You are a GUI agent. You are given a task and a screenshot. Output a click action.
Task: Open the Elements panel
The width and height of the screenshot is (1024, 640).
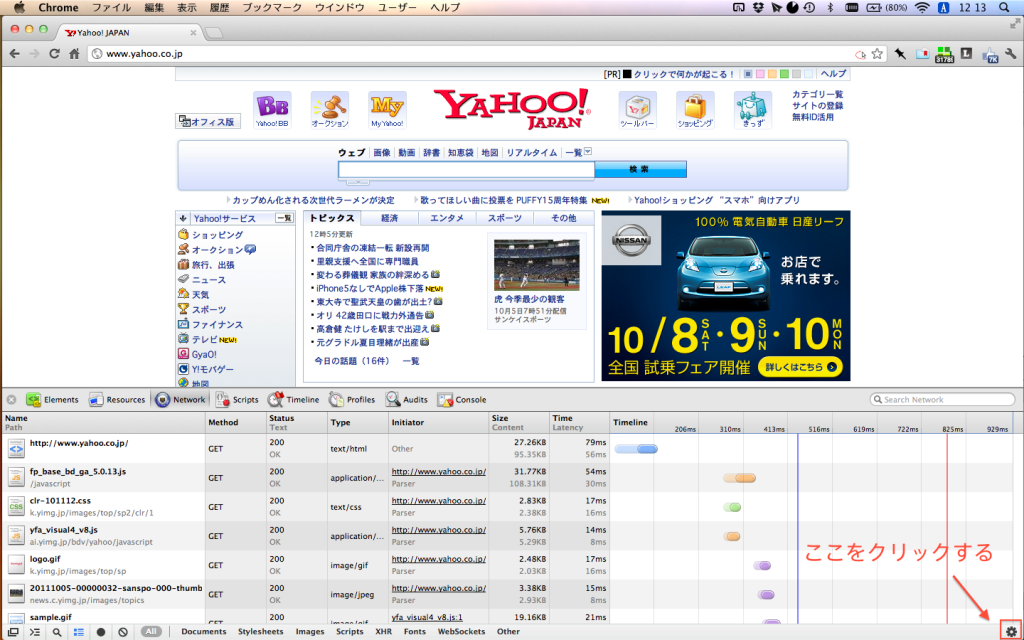point(52,400)
